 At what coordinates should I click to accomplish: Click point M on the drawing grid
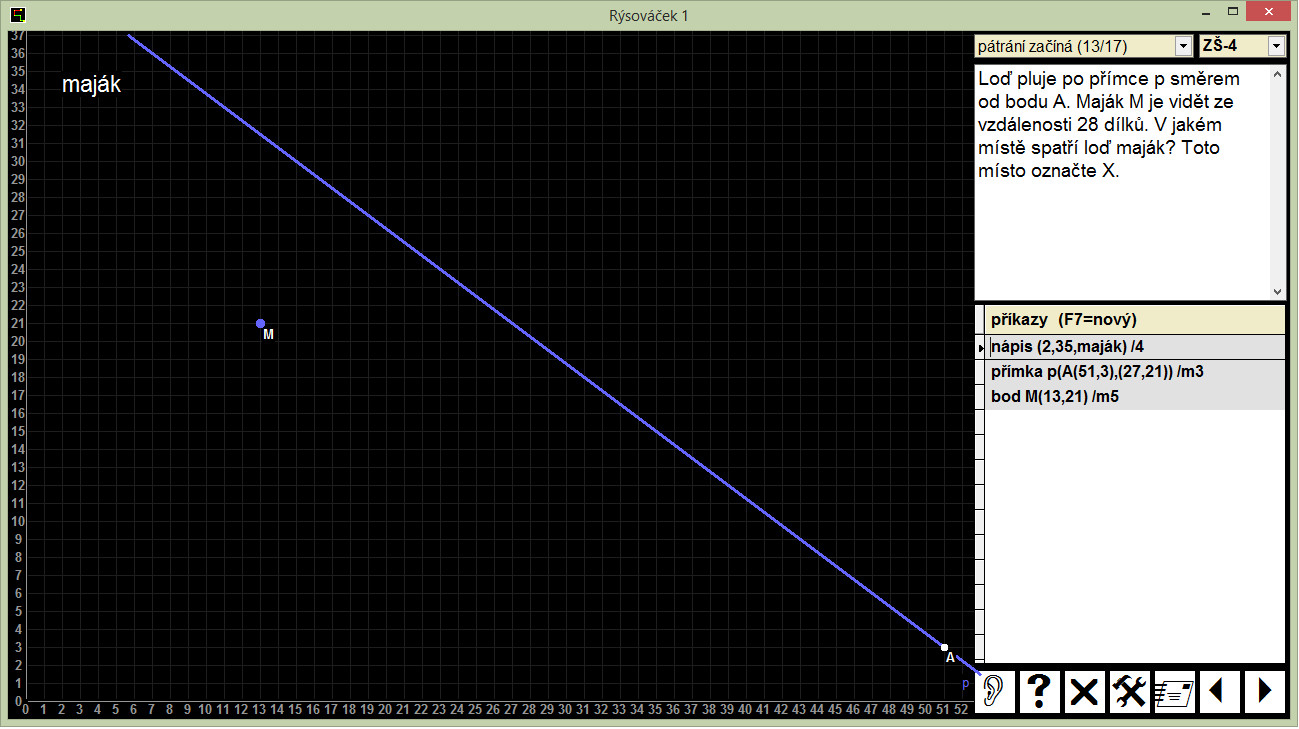(x=260, y=323)
